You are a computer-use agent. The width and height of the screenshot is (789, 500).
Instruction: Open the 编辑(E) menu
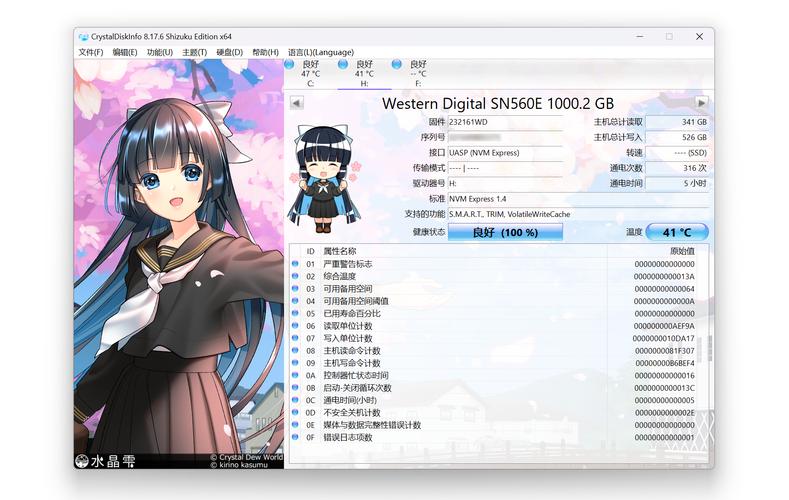[x=125, y=52]
